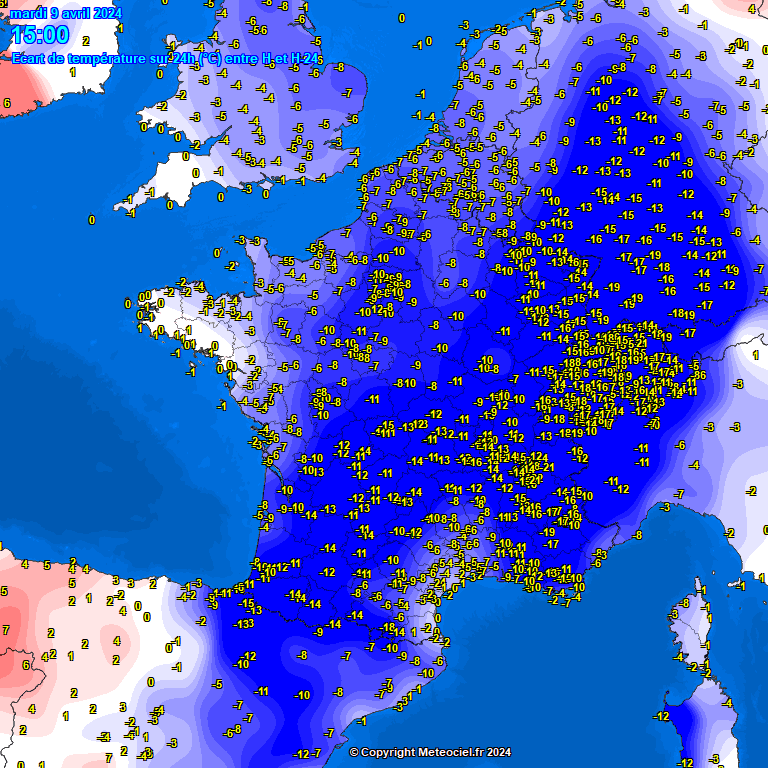Click the -8 value on Corsica
This screenshot has height=768, width=768.
click(x=685, y=603)
